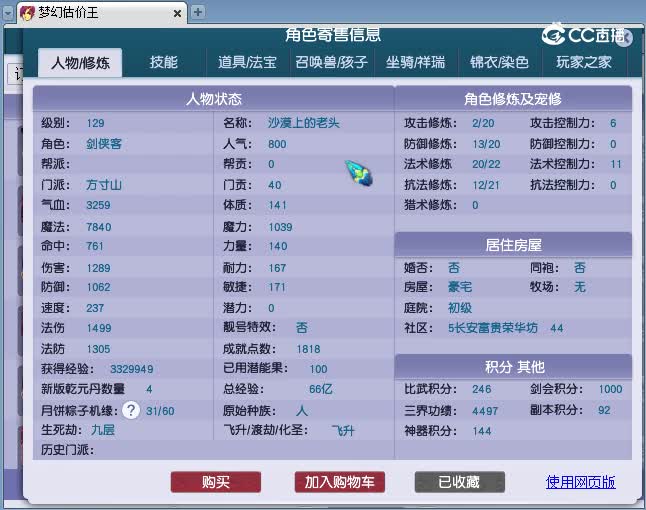646x510 pixels.
Task: Click the 比武积分 value 246
Action: [482, 389]
